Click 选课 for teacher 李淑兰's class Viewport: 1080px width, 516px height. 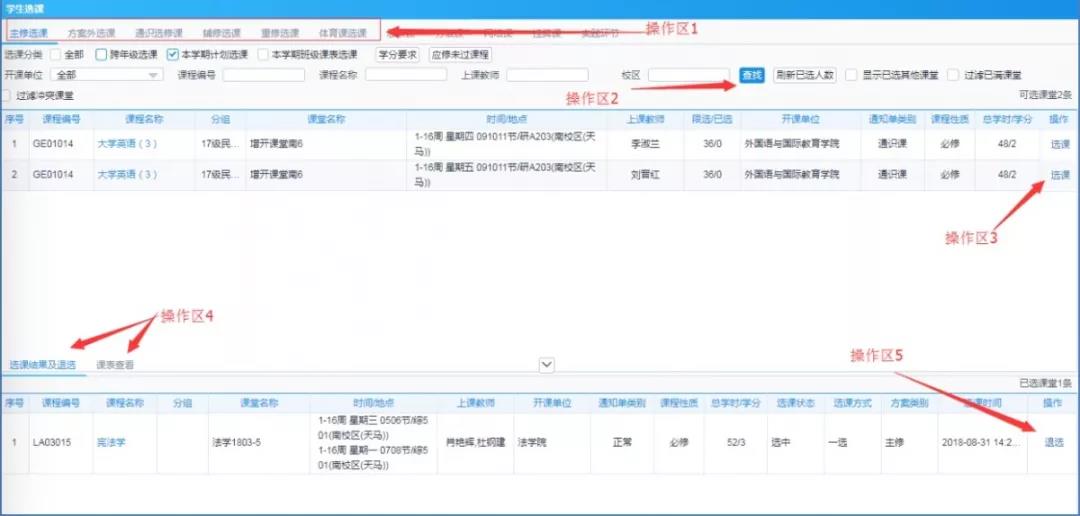coord(1059,144)
